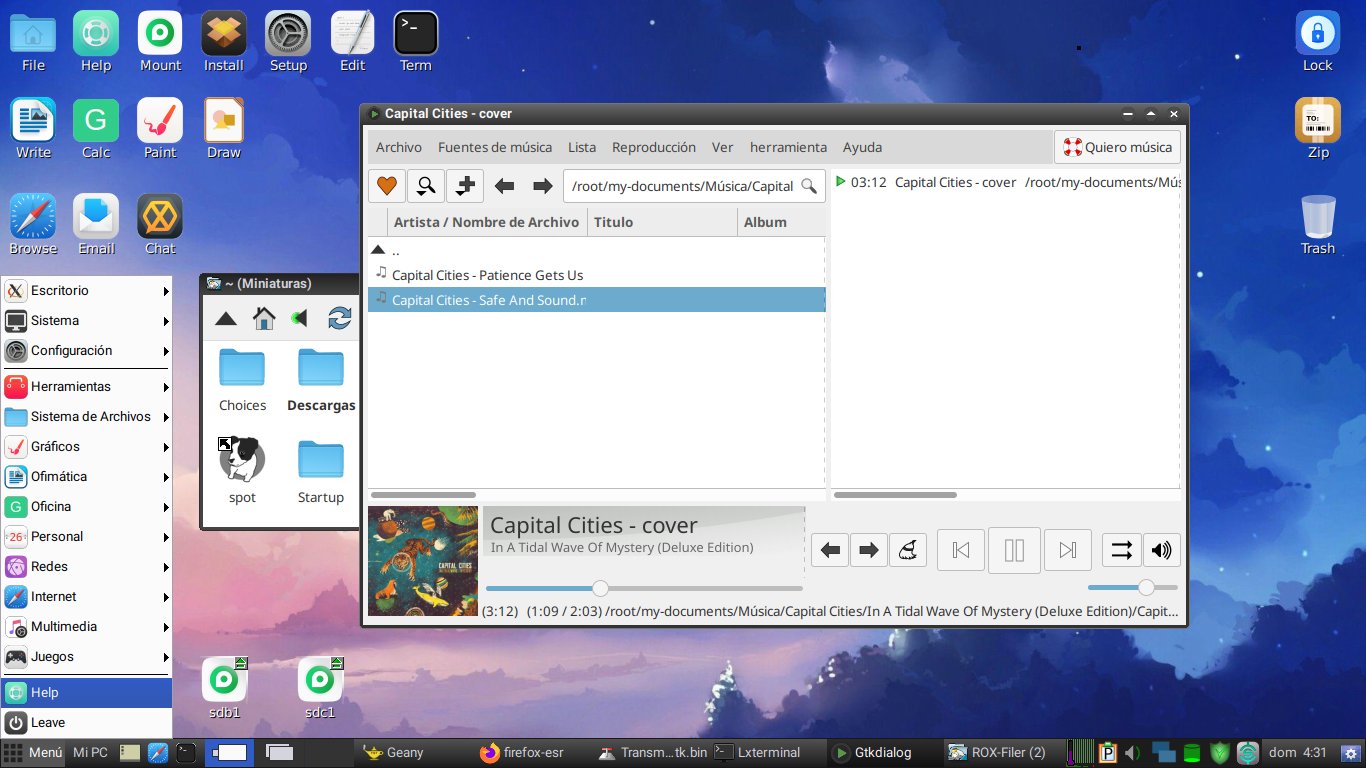
Task: Expand the Internet submenu
Action: [87, 597]
